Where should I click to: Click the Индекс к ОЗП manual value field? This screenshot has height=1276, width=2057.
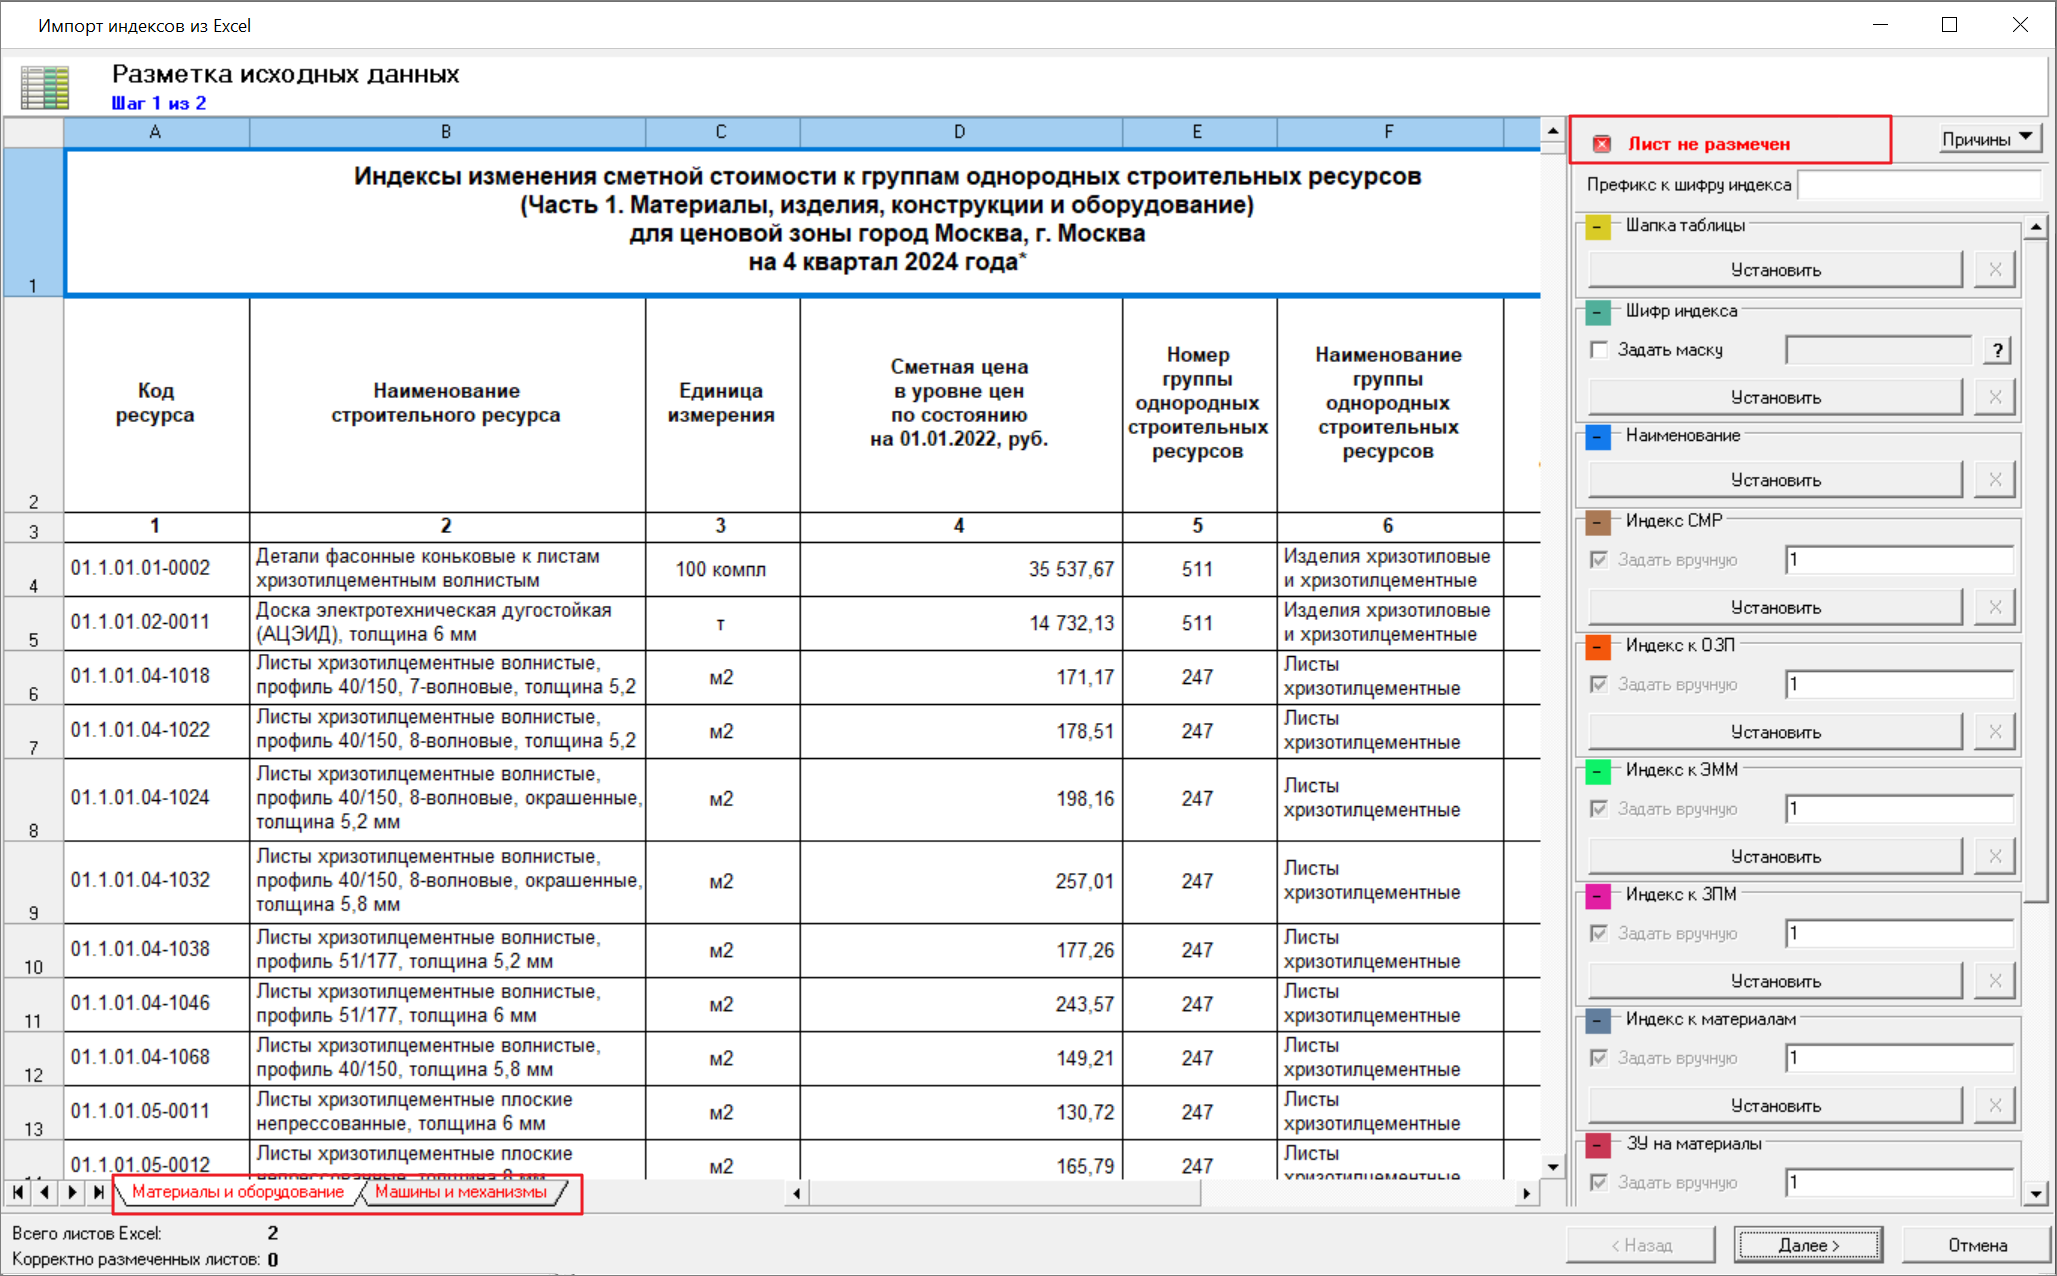pos(1899,685)
